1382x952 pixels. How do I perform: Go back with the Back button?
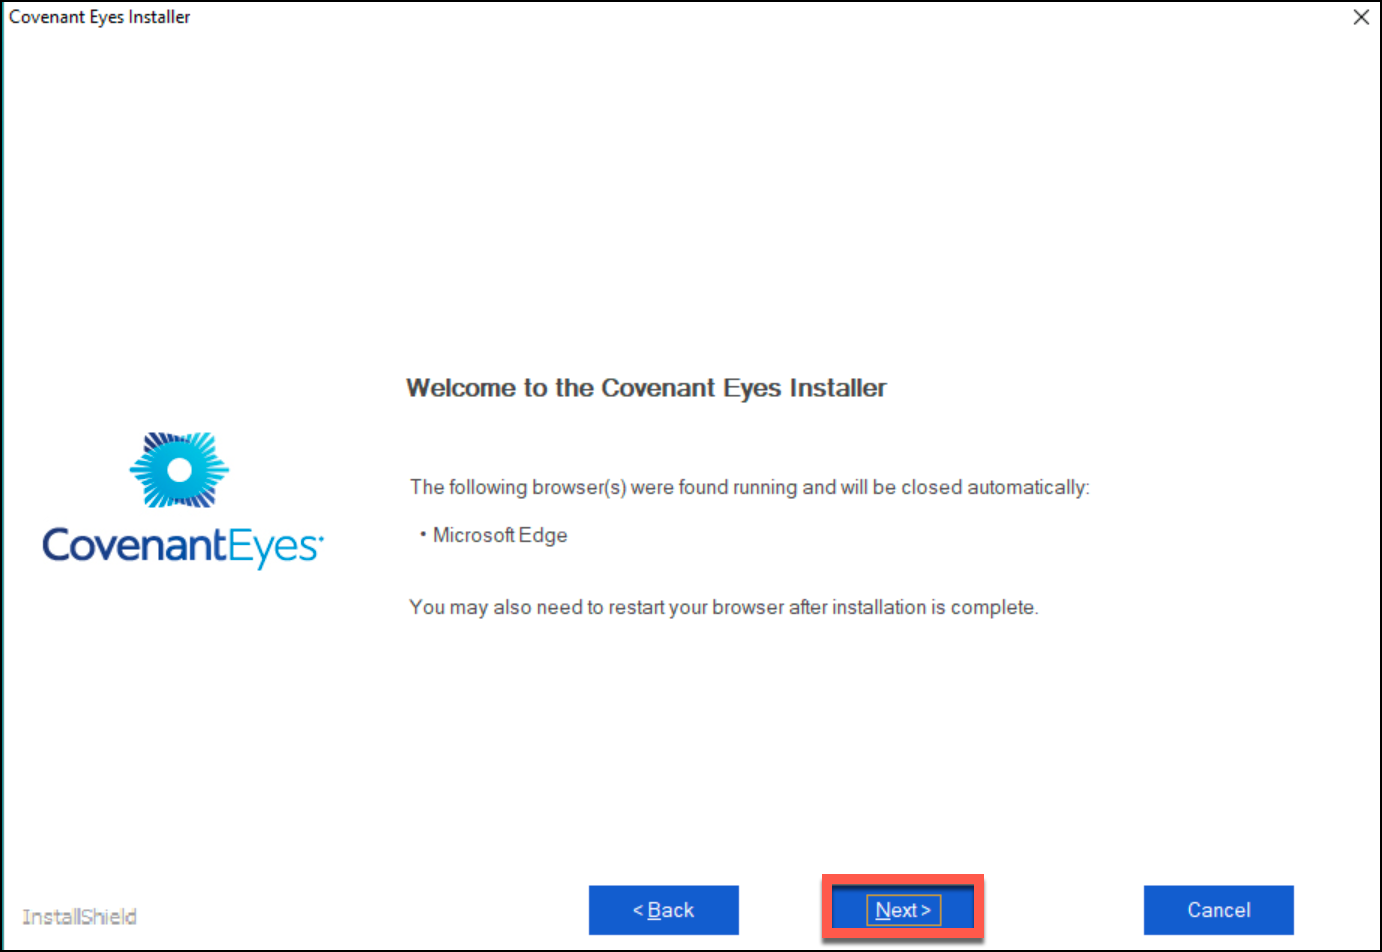[x=664, y=910]
